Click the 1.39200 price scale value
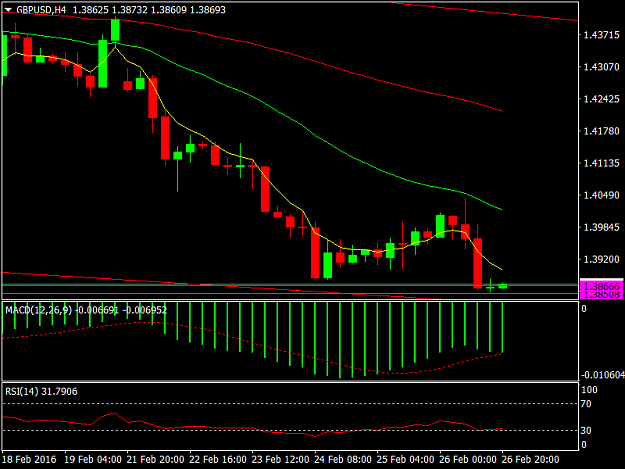The width and height of the screenshot is (625, 469). click(601, 259)
